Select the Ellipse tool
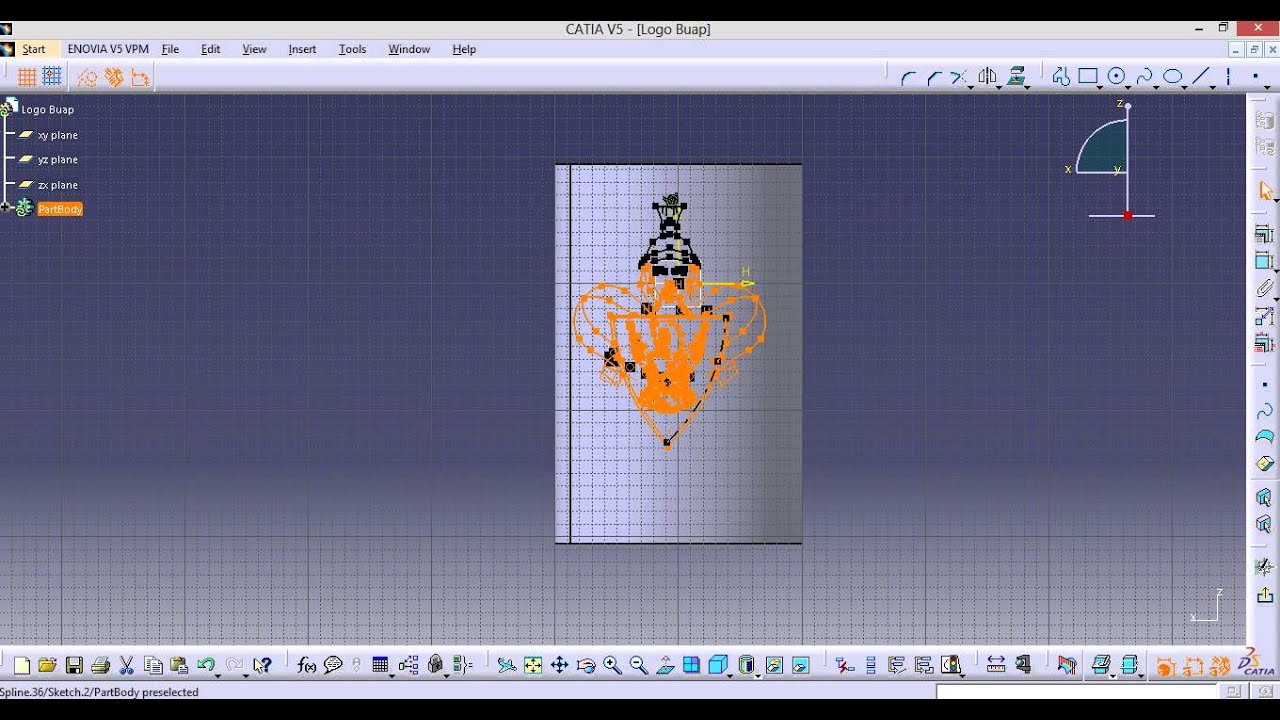Screen dimensions: 1280x720 tap(1172, 77)
